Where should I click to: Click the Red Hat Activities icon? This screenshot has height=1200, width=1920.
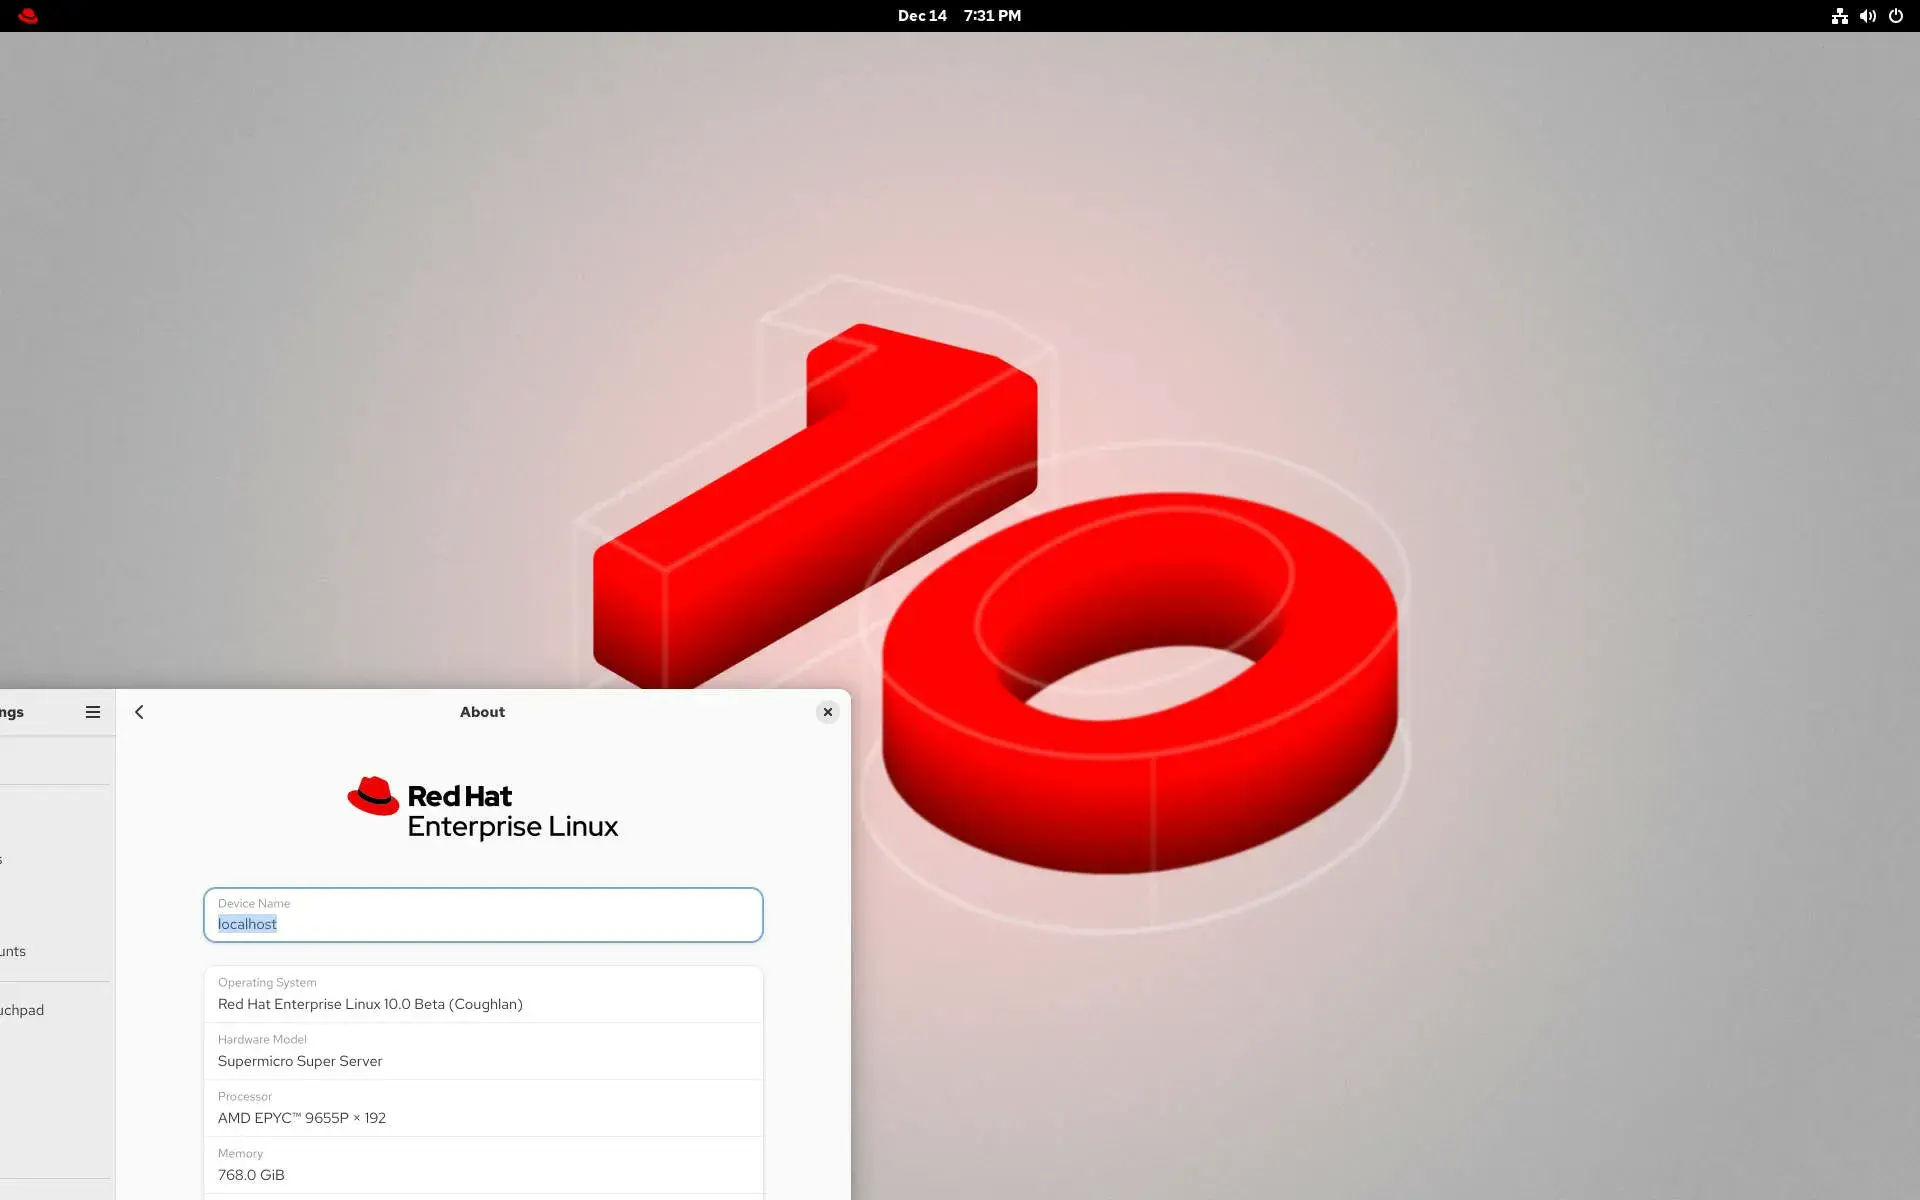click(x=28, y=16)
